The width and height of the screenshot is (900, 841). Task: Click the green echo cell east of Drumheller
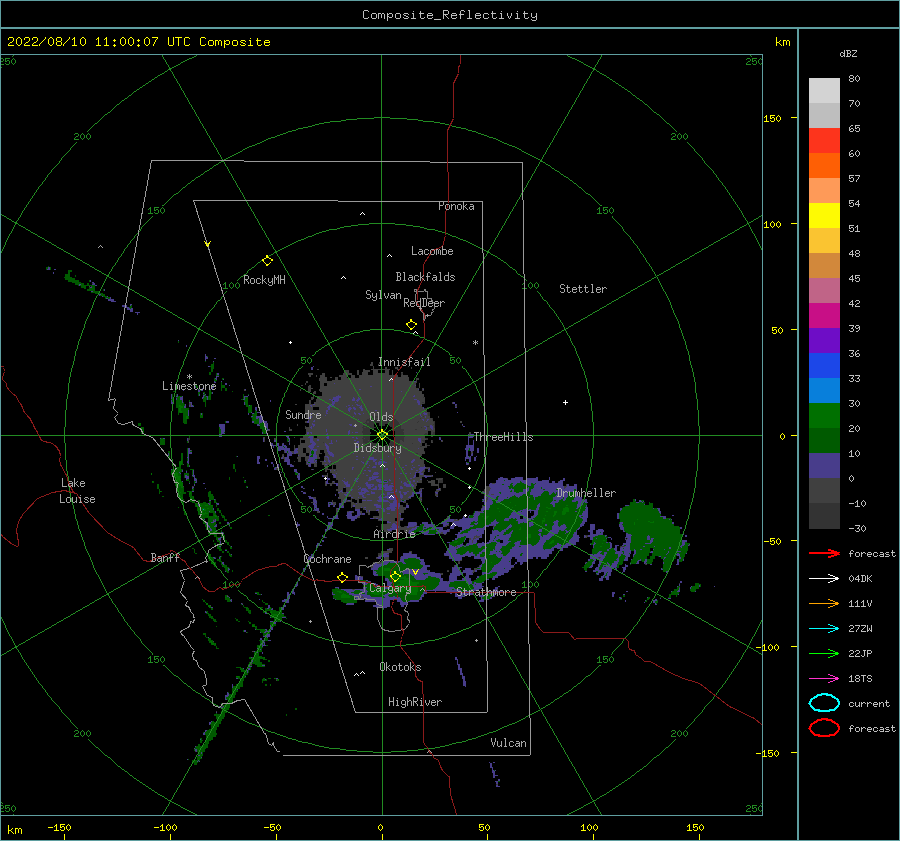651,534
